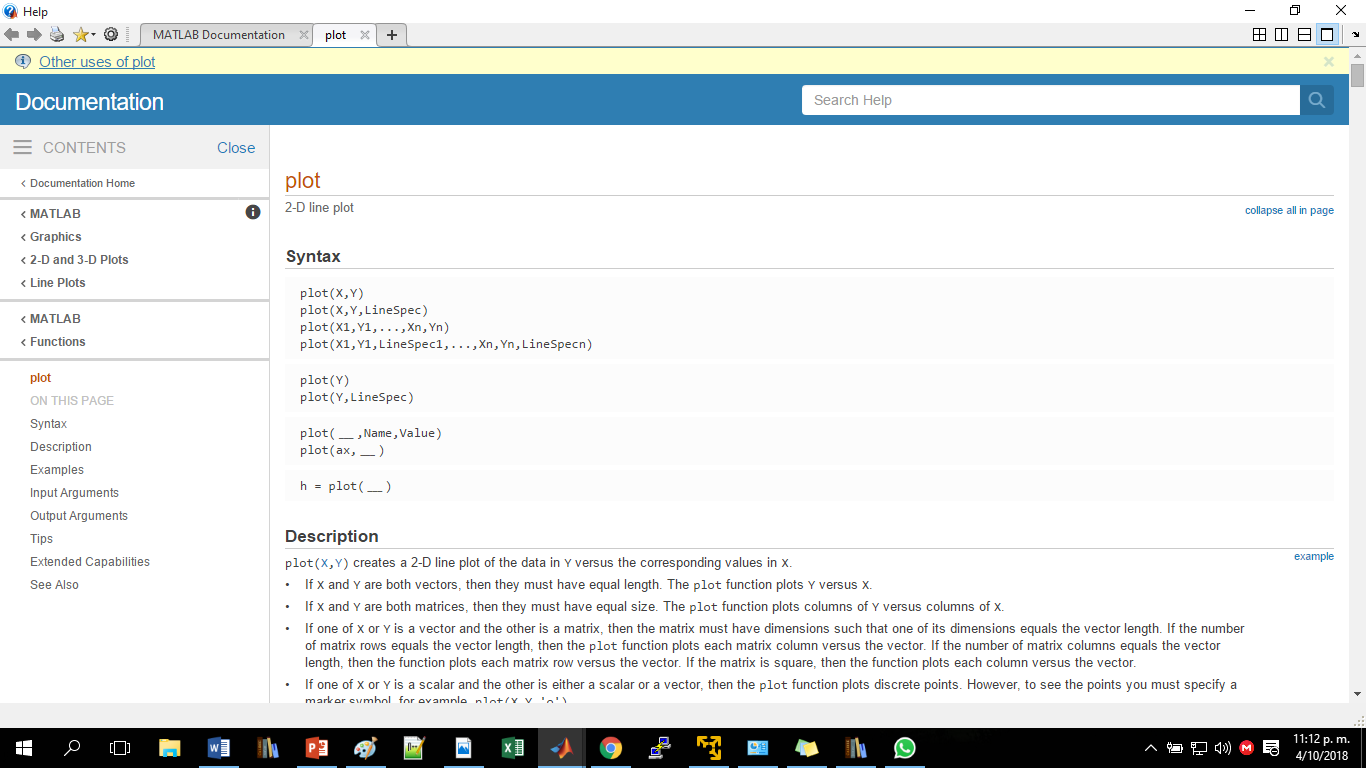Screen dimensions: 1366x768
Task: Go forward with the right arrow icon
Action: tap(34, 34)
